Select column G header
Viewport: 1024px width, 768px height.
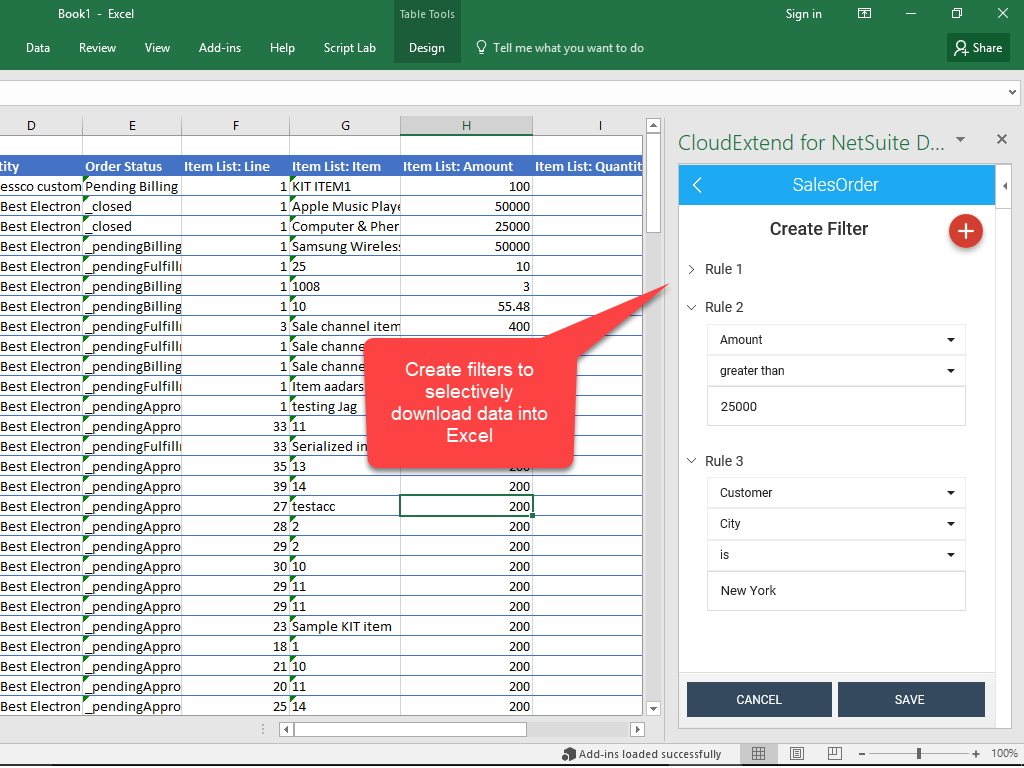pyautogui.click(x=345, y=125)
